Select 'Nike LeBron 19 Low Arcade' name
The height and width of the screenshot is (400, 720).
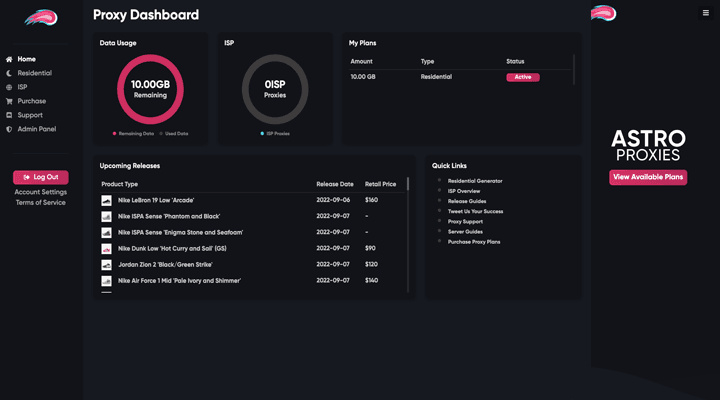point(156,200)
